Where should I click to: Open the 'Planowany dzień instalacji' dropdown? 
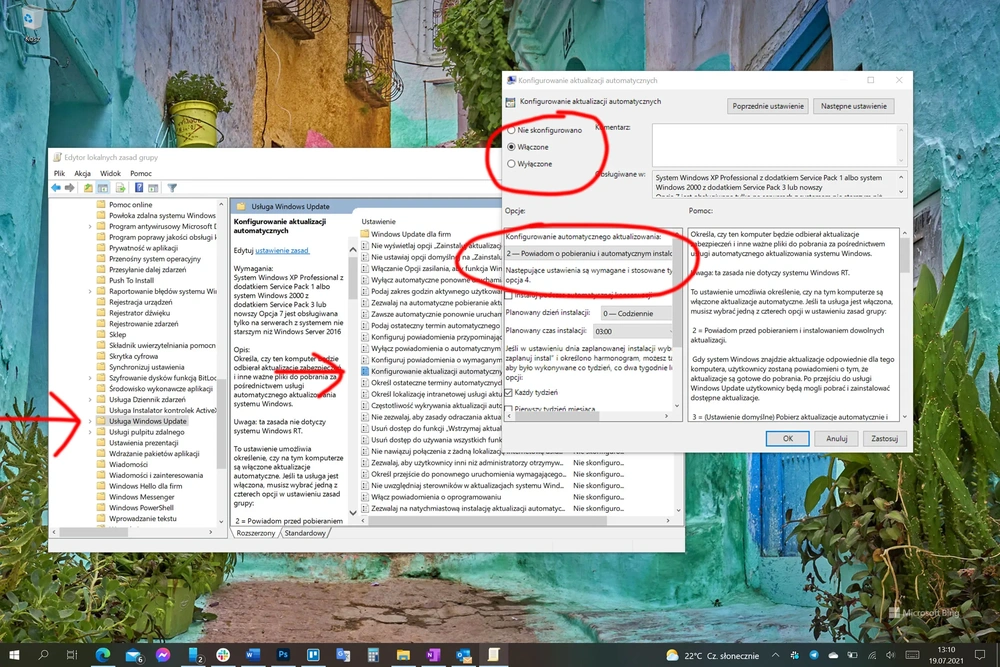636,313
